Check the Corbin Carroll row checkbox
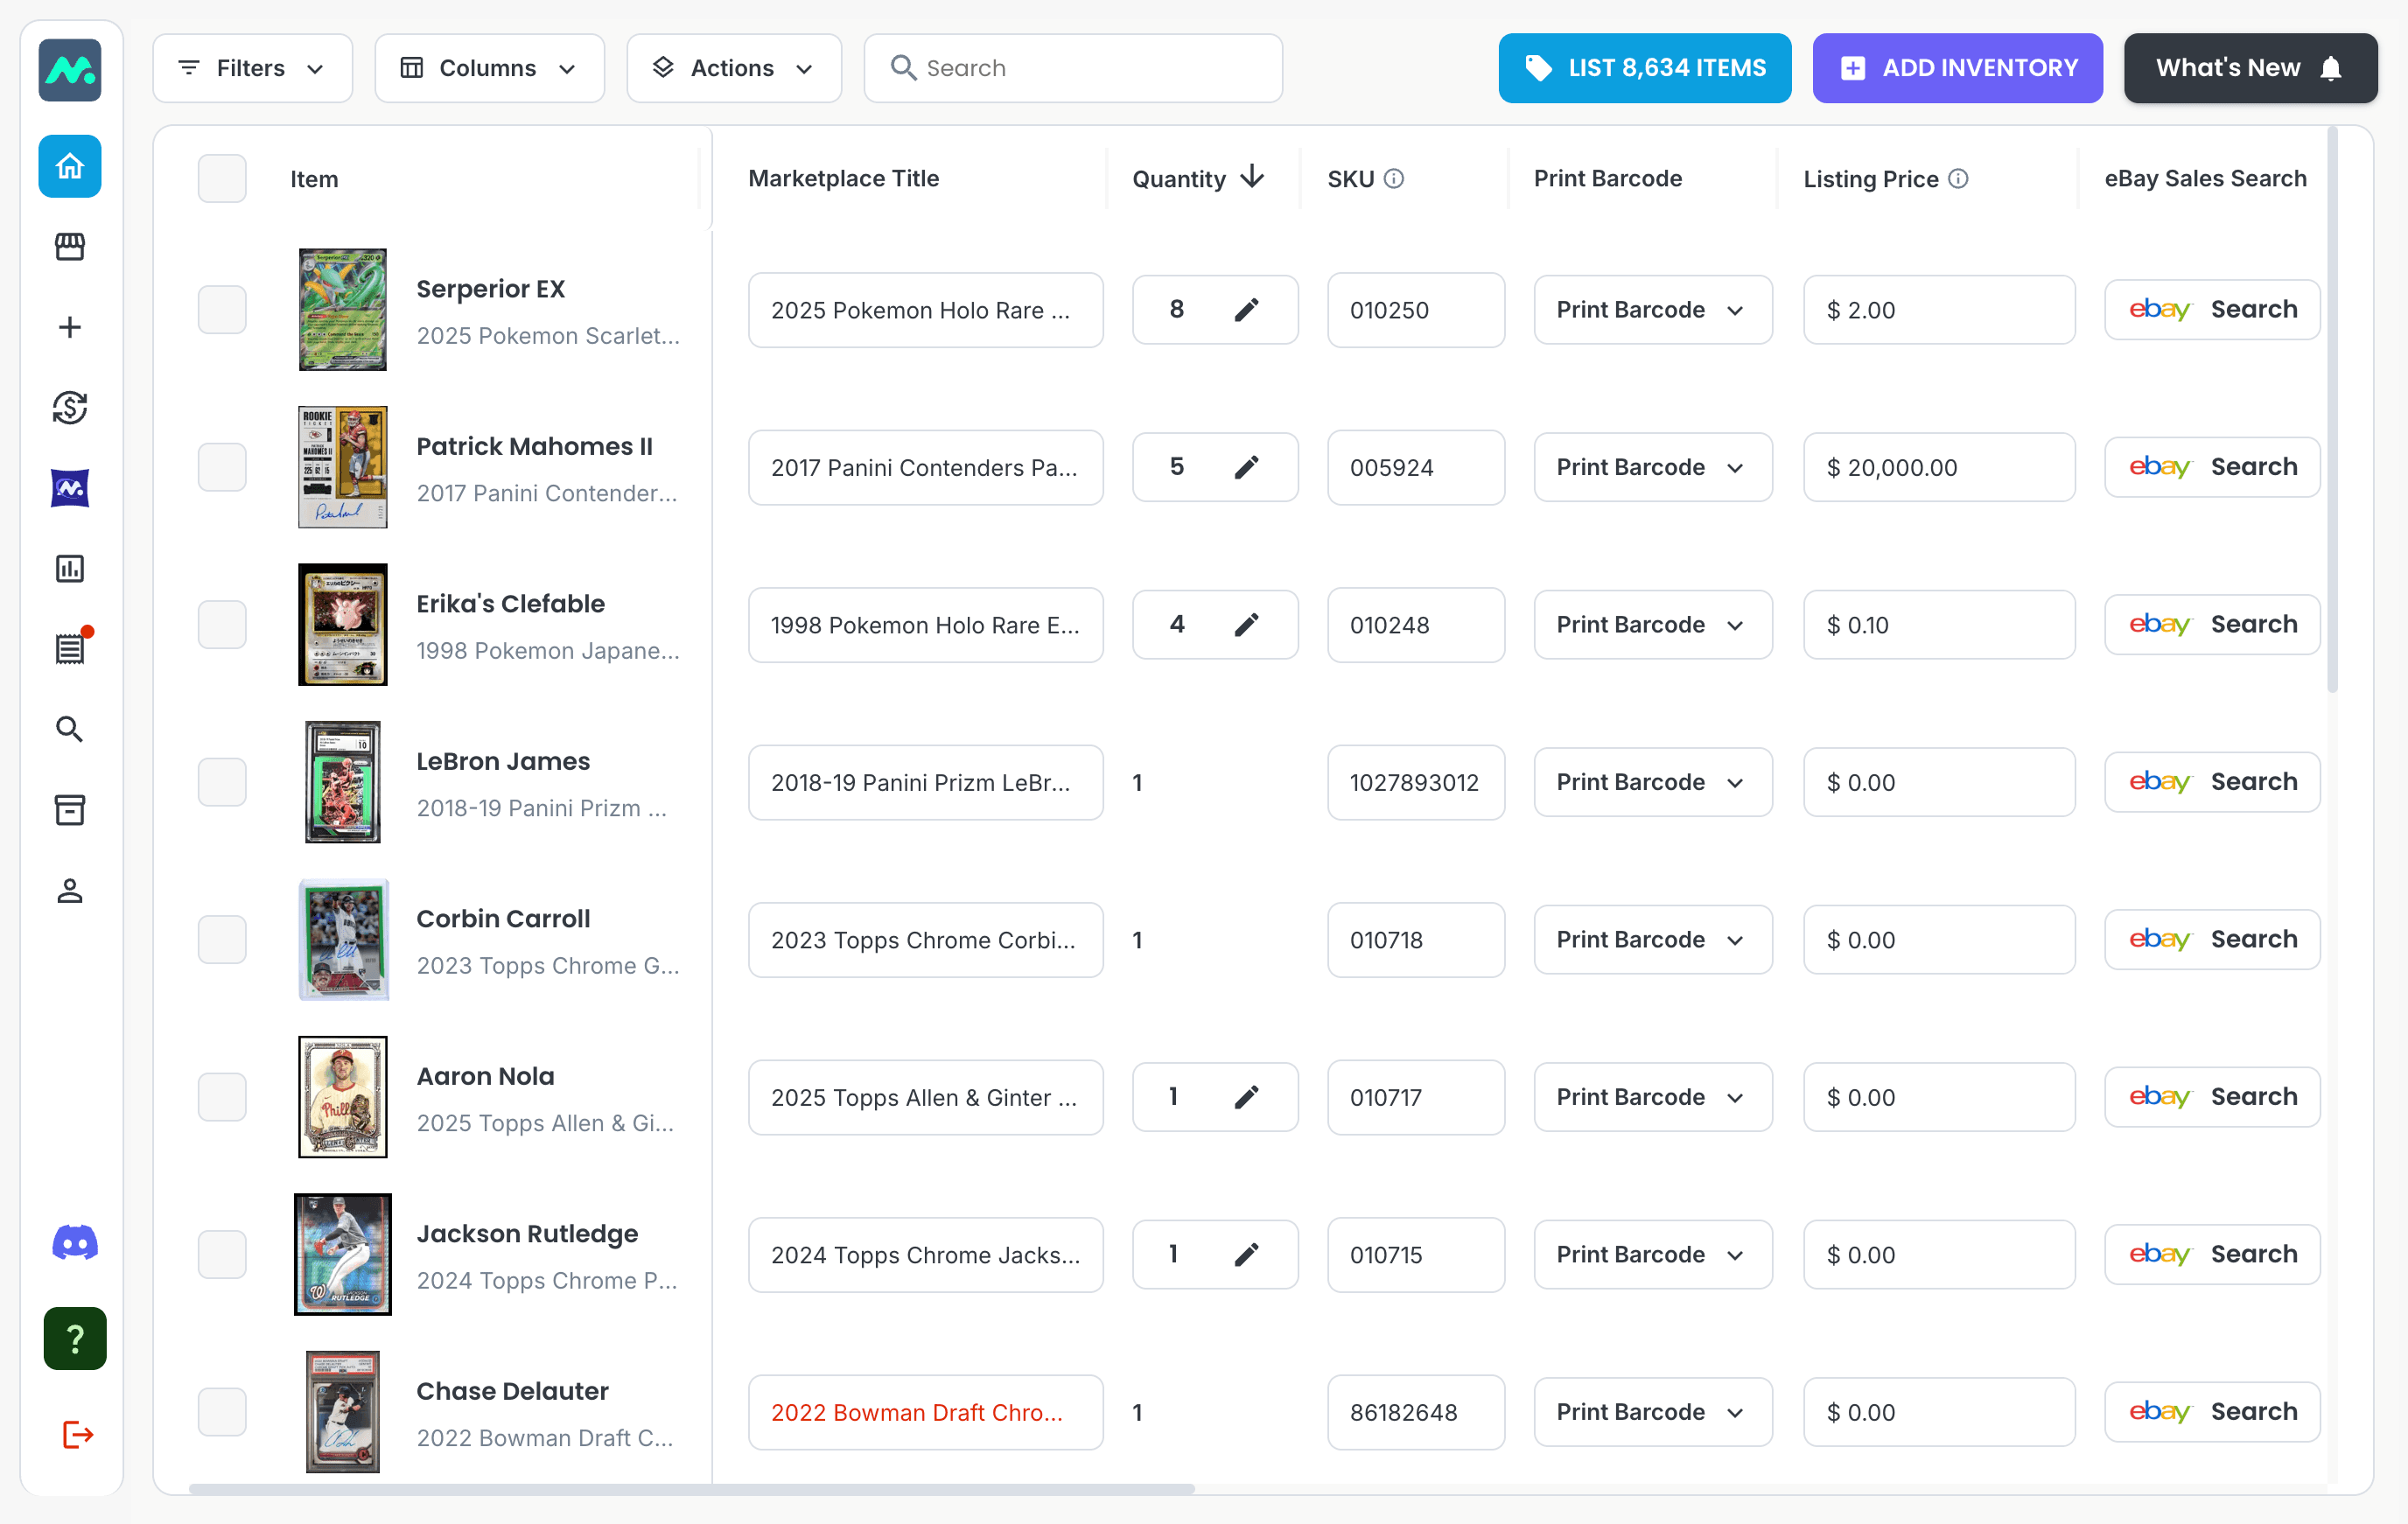The width and height of the screenshot is (2408, 1524). point(222,940)
